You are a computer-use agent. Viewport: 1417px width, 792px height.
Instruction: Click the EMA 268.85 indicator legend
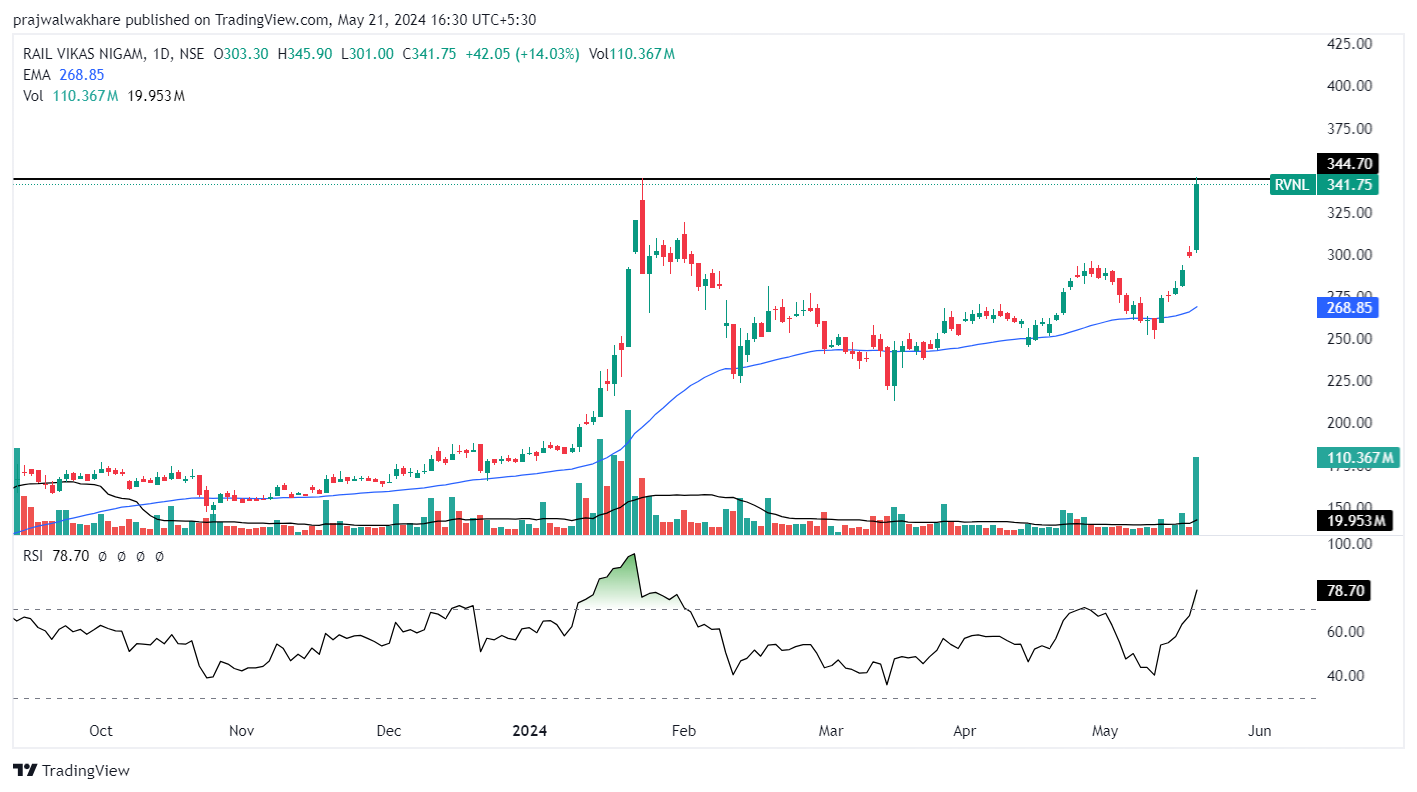pyautogui.click(x=64, y=75)
